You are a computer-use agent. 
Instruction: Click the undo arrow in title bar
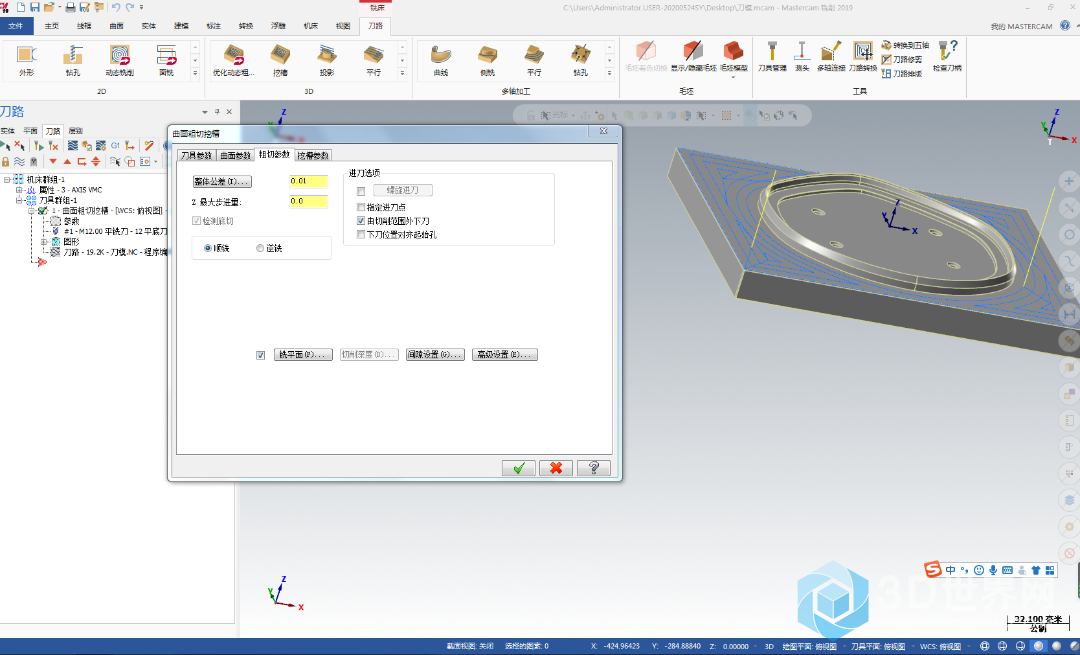[x=115, y=7]
